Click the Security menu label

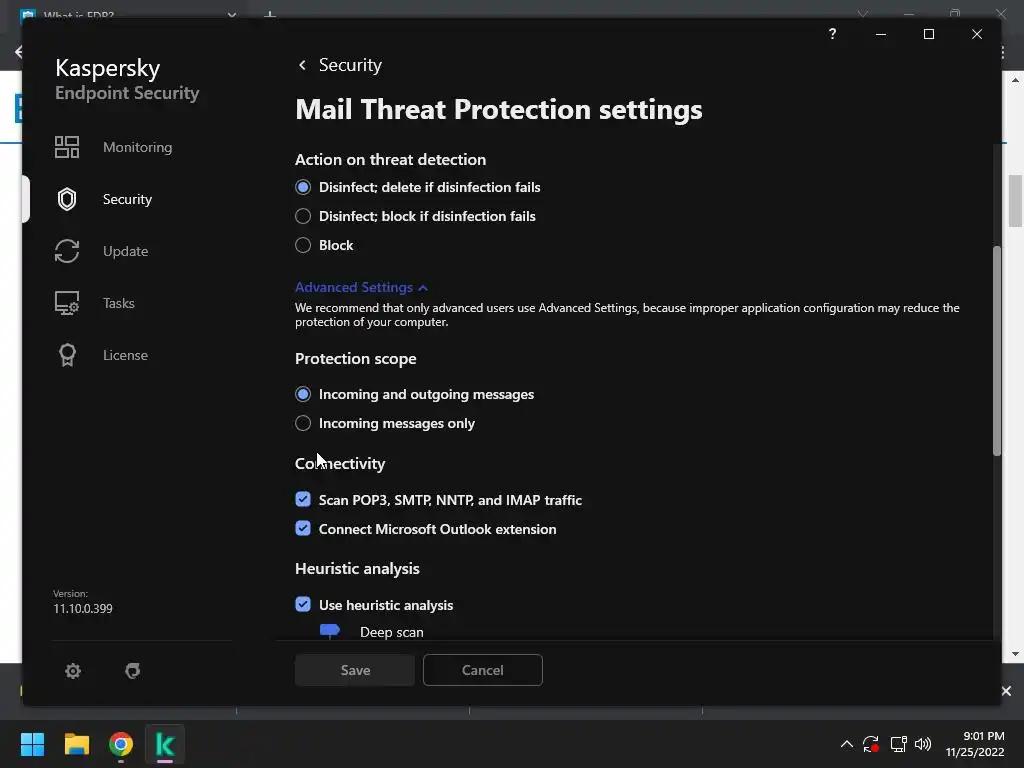[x=127, y=199]
